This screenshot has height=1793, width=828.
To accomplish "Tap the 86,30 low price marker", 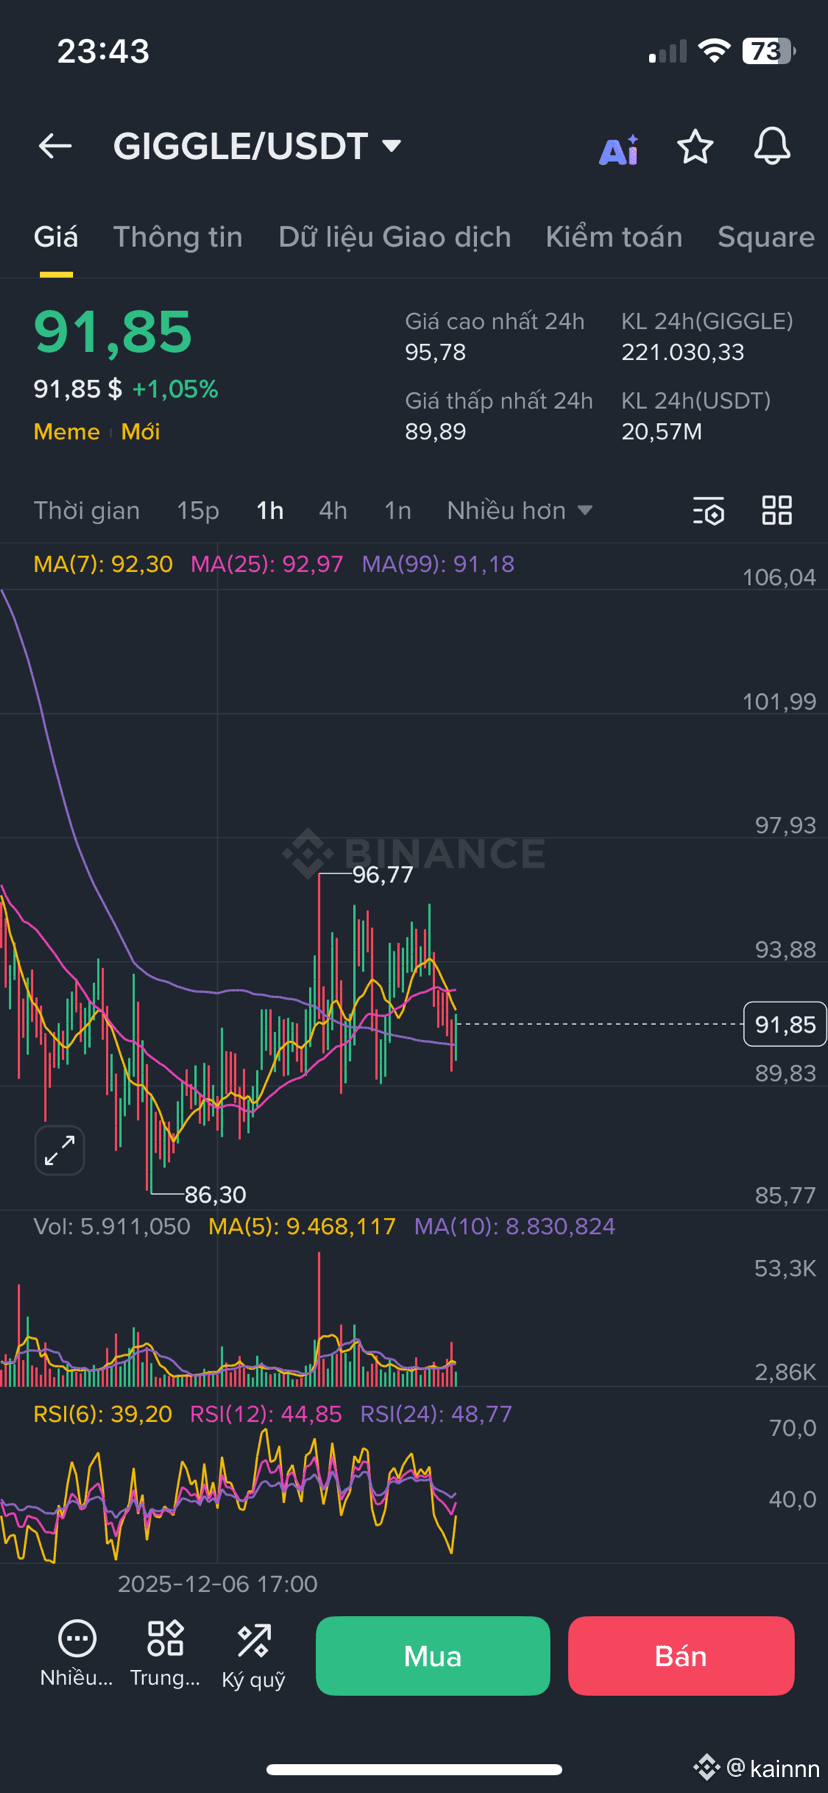I will tap(215, 1194).
